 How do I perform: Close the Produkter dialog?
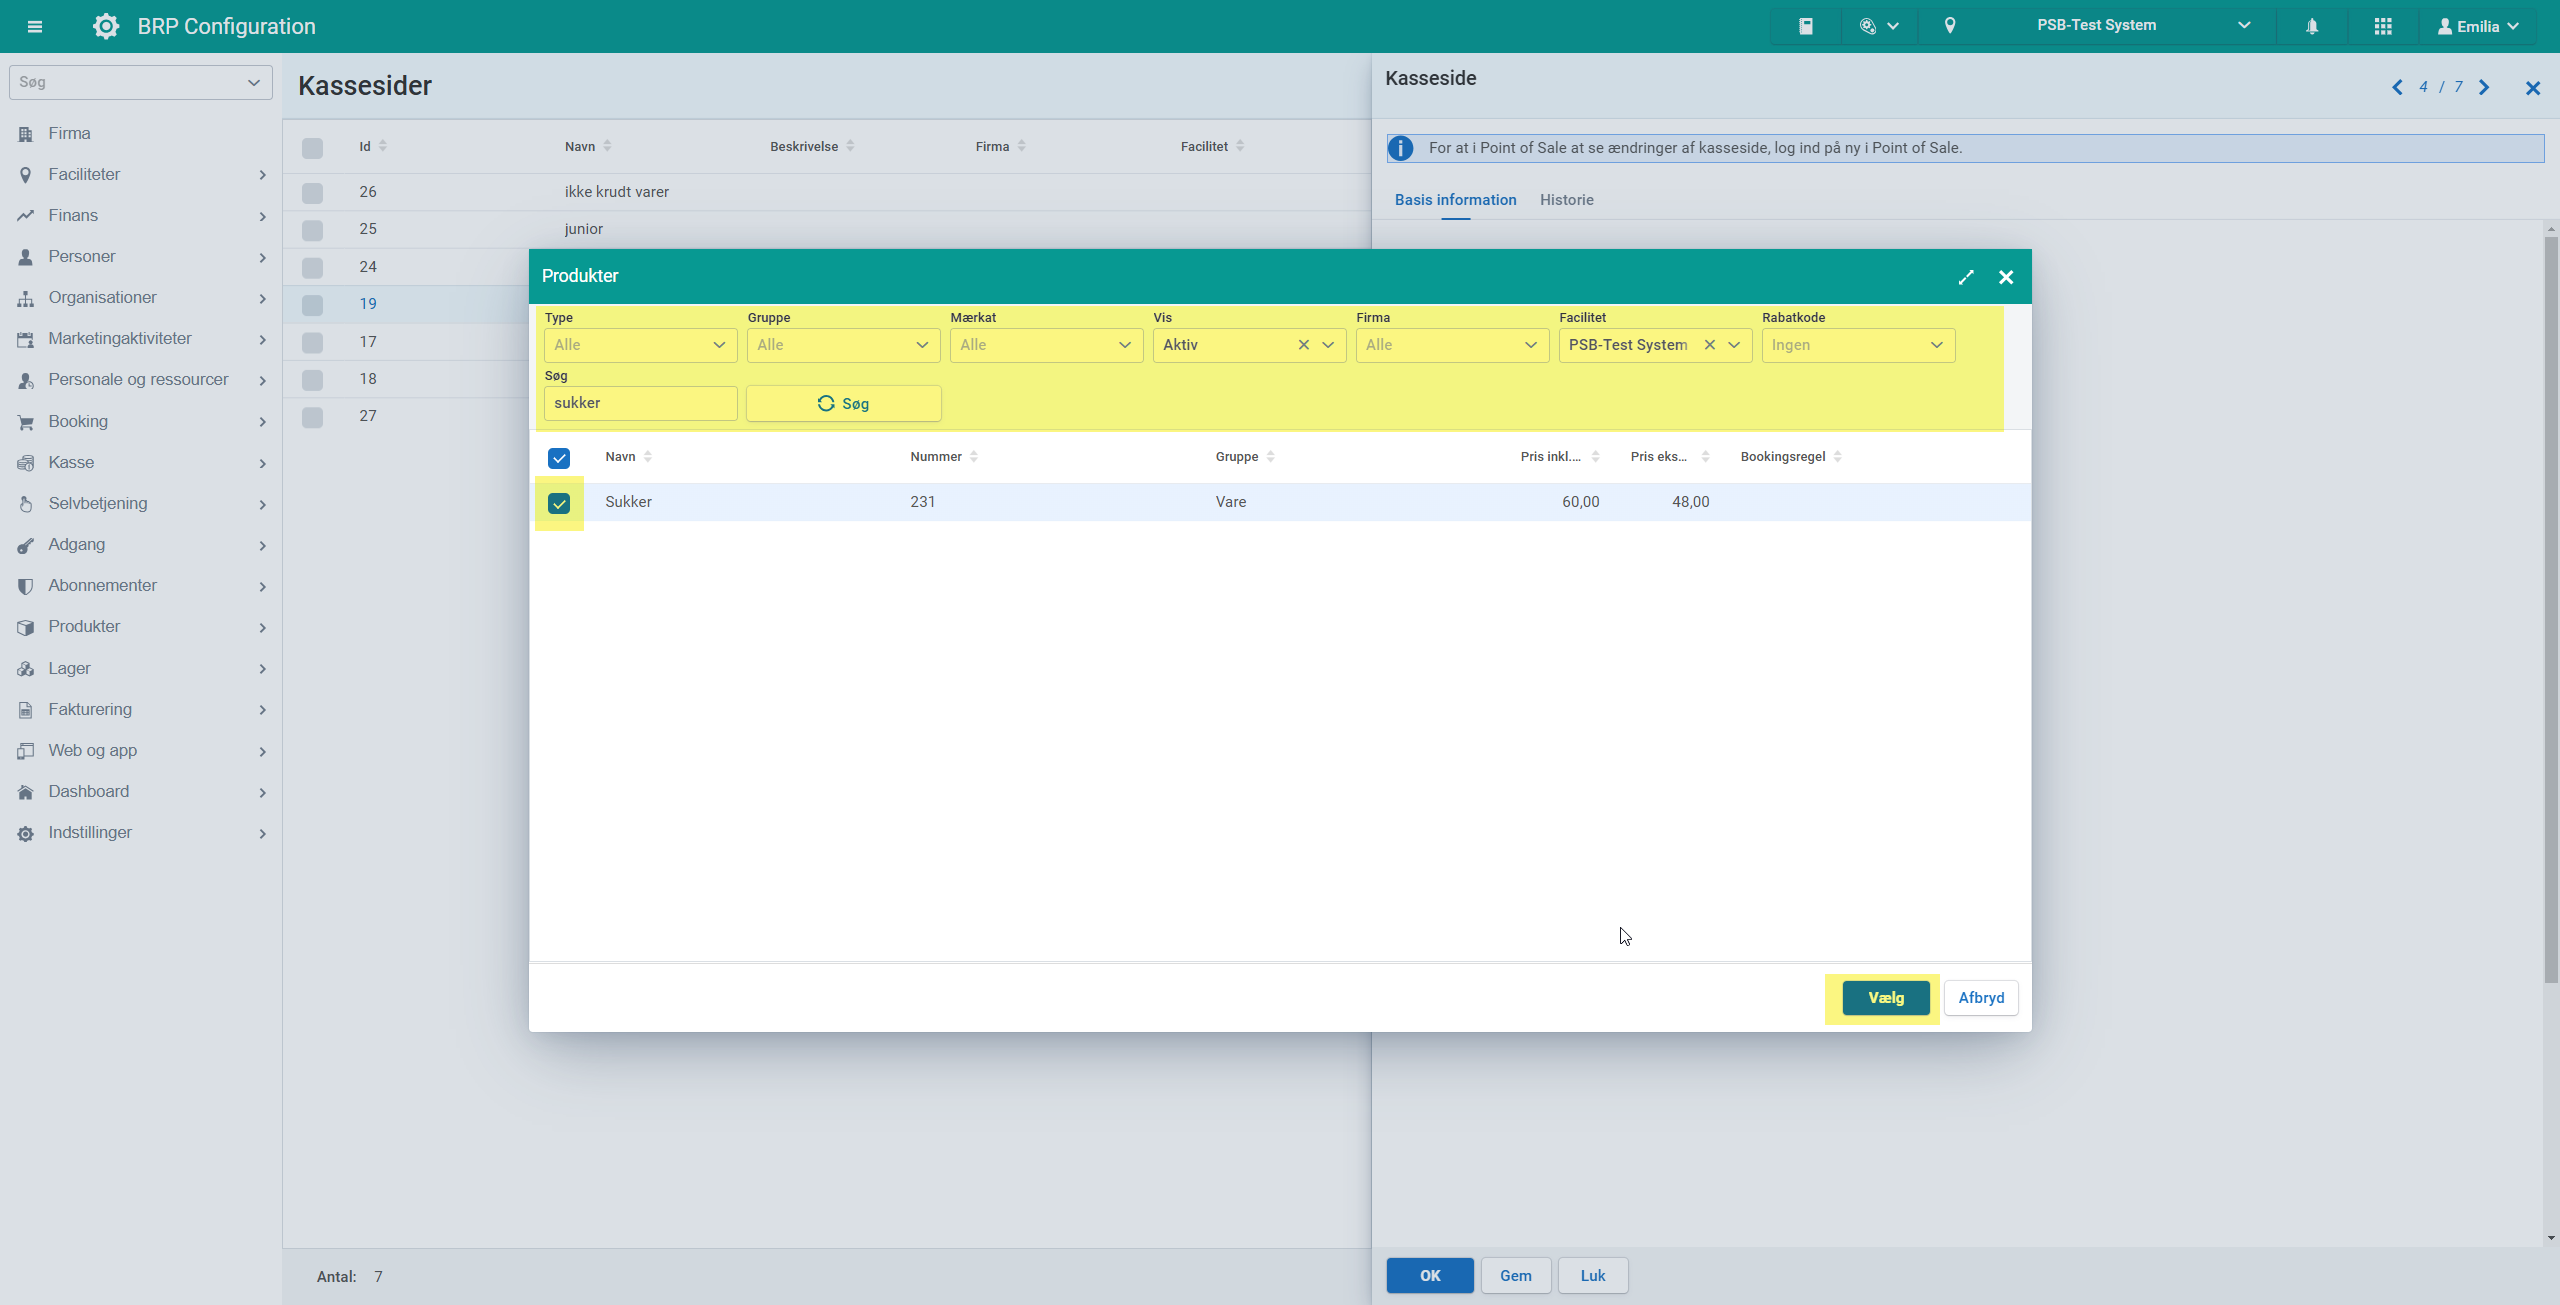point(2006,277)
